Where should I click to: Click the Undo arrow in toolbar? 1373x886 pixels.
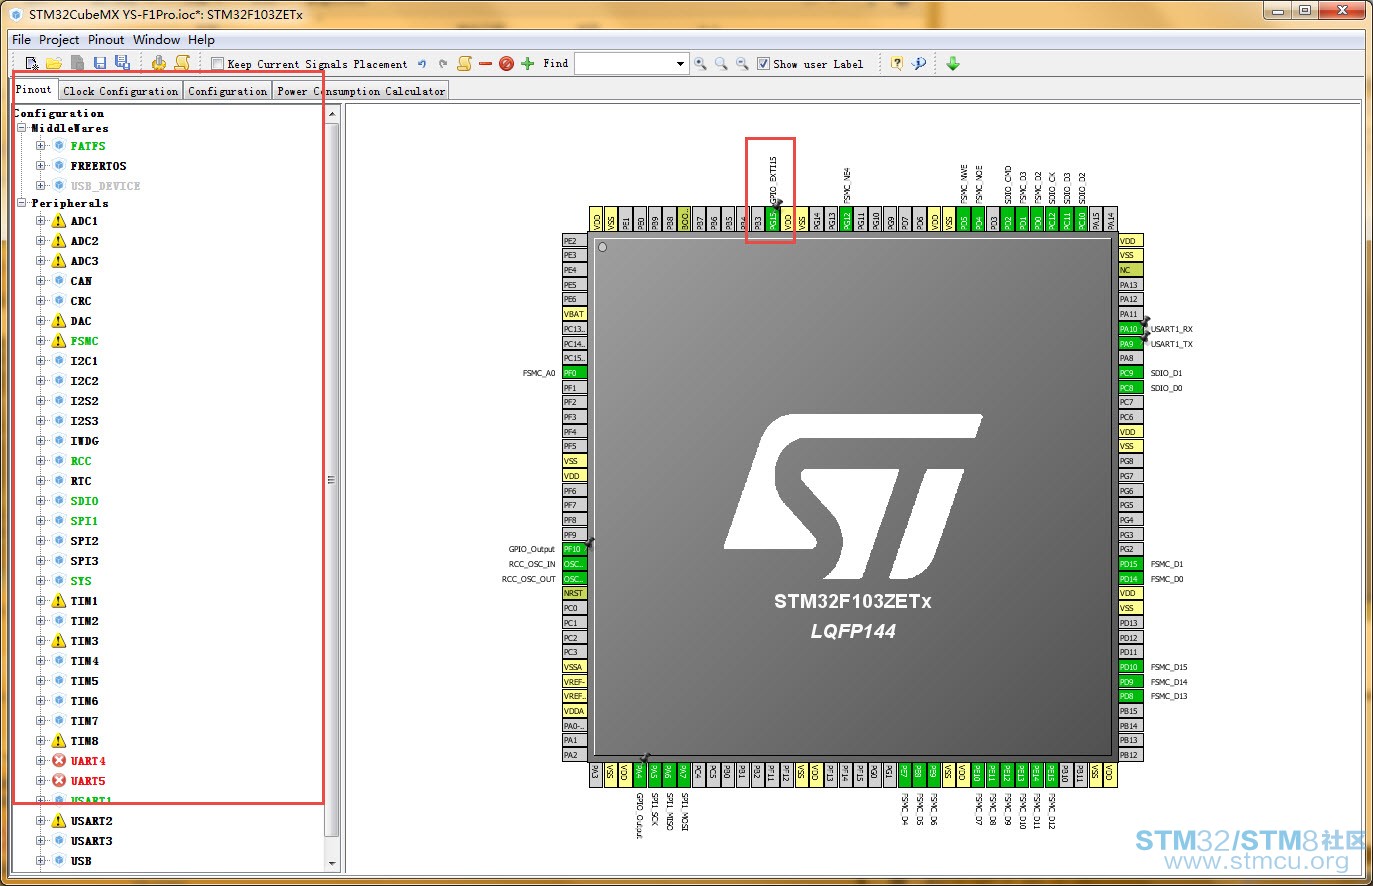point(422,64)
